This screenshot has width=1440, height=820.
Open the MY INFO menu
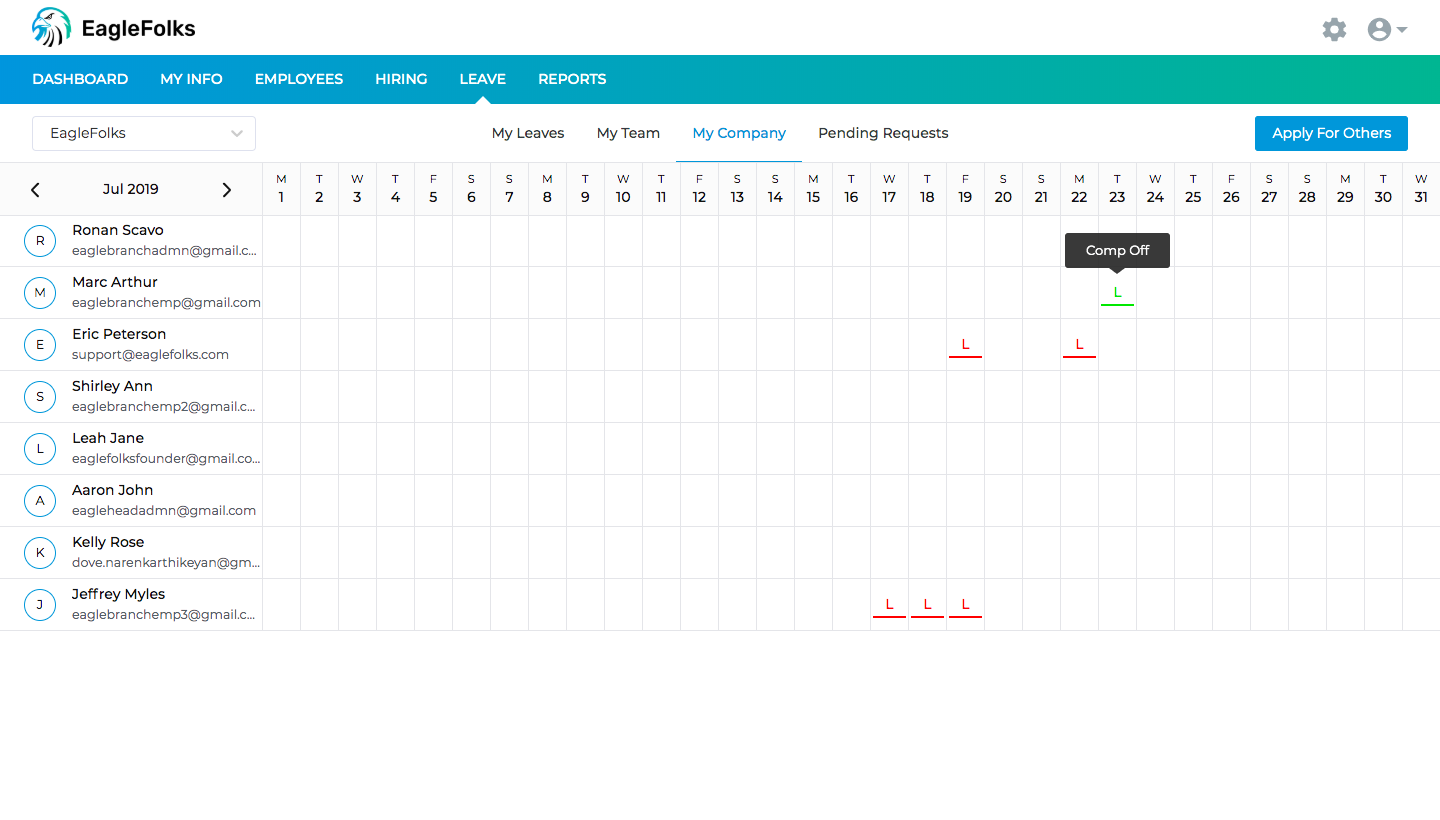pyautogui.click(x=191, y=79)
